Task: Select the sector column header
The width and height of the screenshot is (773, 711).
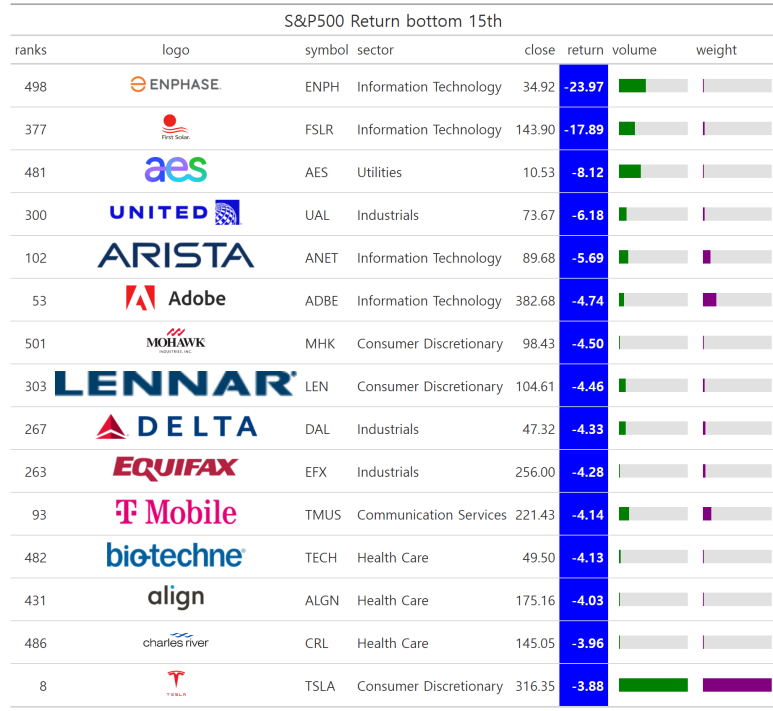Action: point(375,50)
